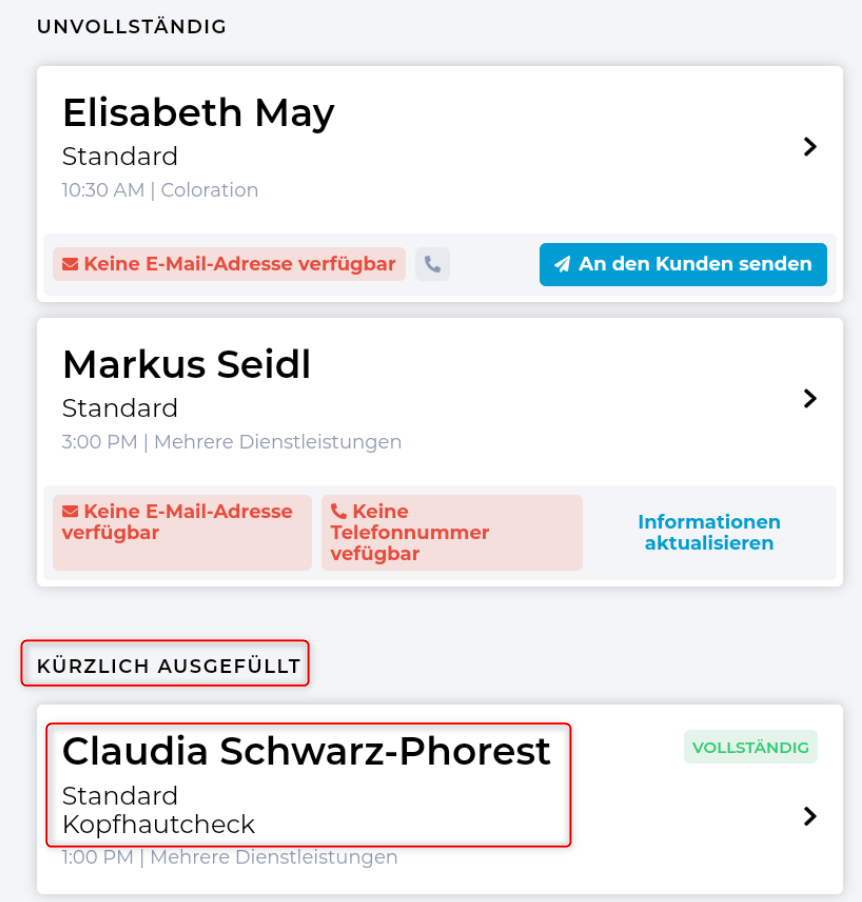The image size is (862, 902).
Task: Click the 10:30 AM Coloration appointment line
Action: 160,190
